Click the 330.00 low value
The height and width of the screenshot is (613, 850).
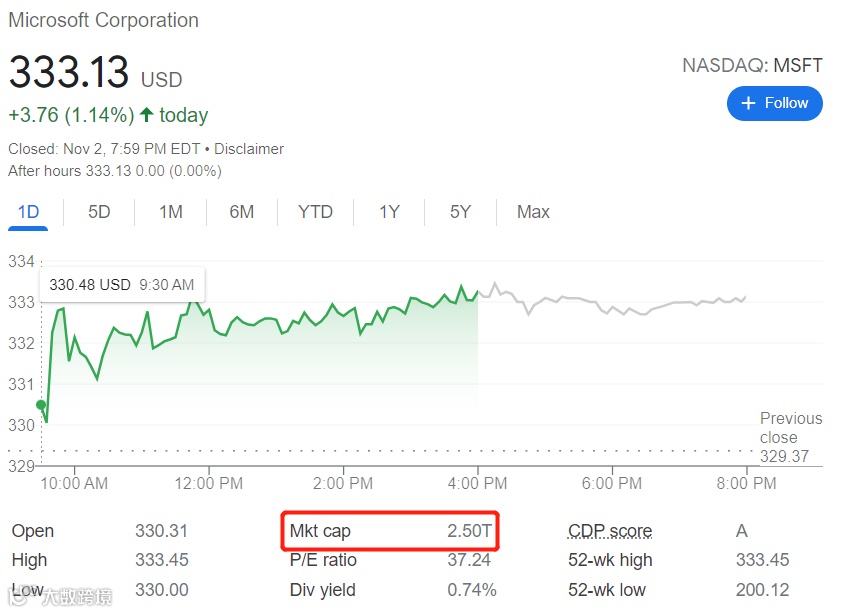coord(162,590)
